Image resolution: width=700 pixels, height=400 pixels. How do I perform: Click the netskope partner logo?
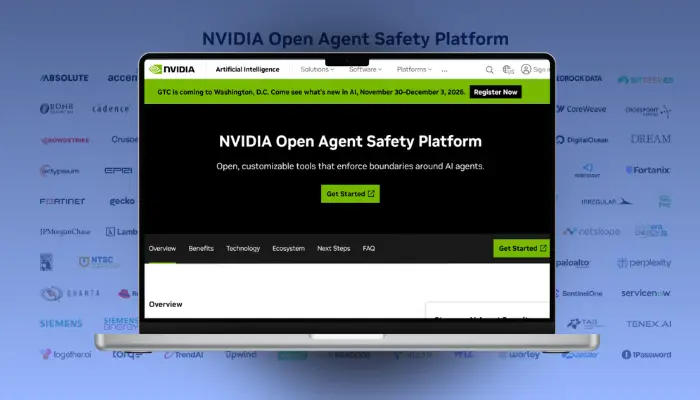pyautogui.click(x=592, y=231)
